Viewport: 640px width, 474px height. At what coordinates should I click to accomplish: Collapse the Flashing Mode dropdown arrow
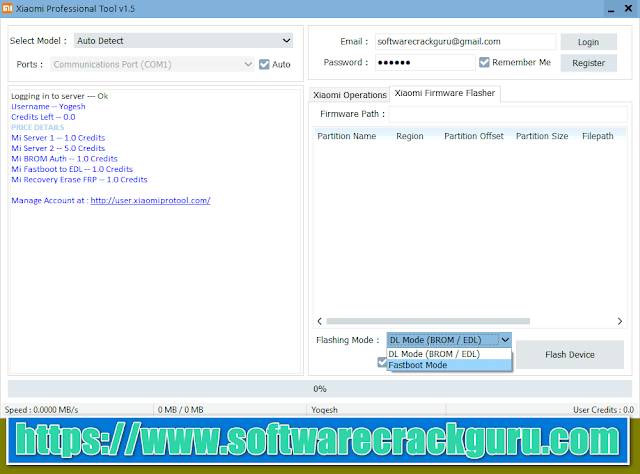point(505,340)
